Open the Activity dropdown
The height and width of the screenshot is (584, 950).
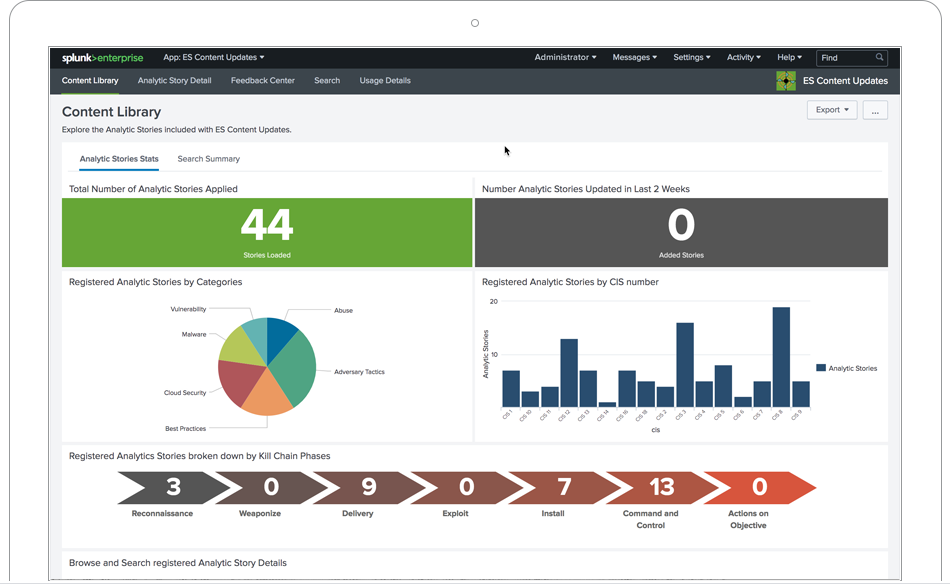(743, 57)
